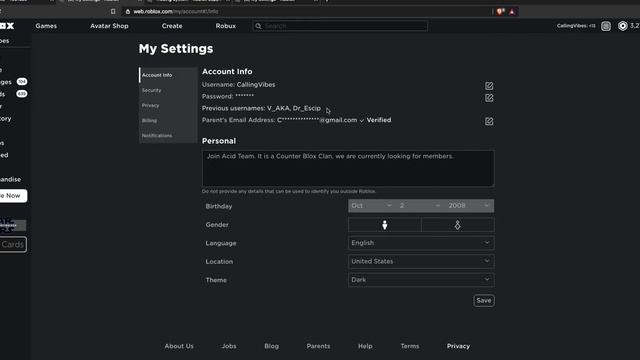The width and height of the screenshot is (640, 360).
Task: Open Avatar Shop in the top navigation
Action: coord(109,26)
